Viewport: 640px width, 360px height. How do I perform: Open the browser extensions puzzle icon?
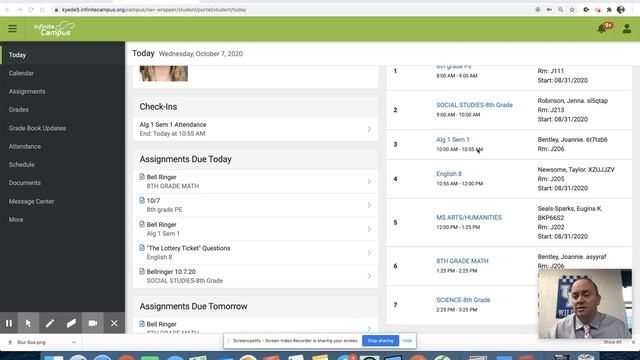click(609, 9)
